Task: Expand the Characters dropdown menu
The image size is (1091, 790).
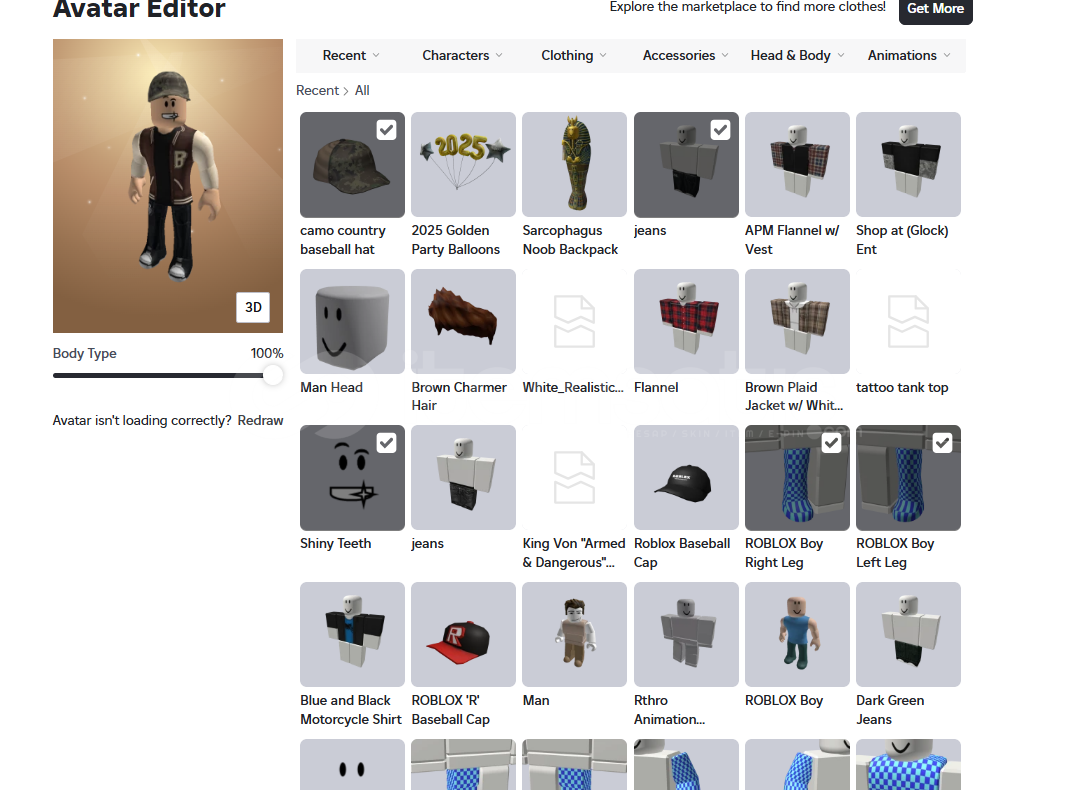Action: tap(462, 56)
